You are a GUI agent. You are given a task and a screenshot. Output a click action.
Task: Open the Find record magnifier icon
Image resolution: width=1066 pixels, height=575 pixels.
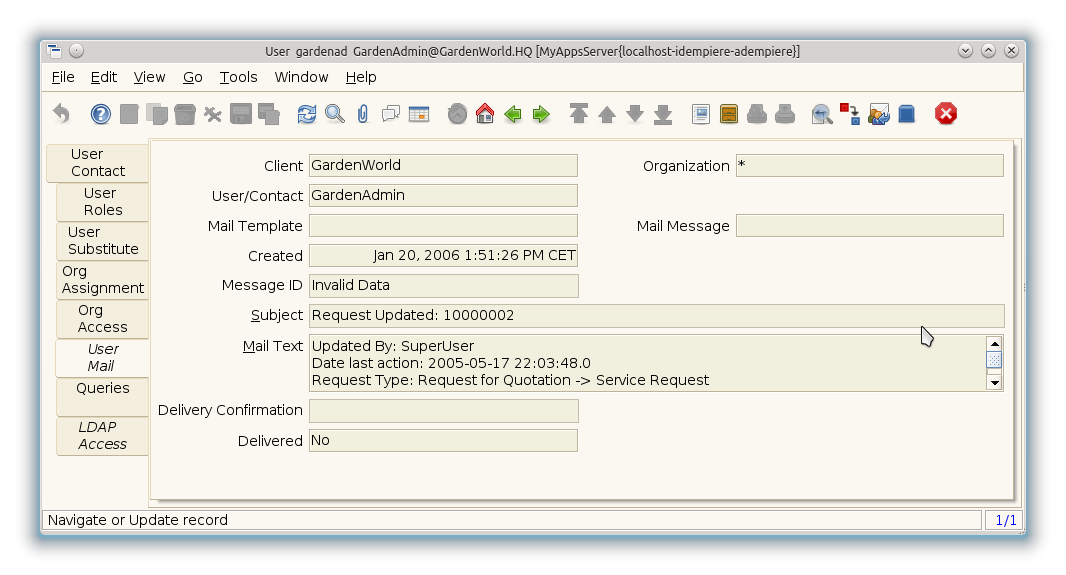[x=335, y=114]
